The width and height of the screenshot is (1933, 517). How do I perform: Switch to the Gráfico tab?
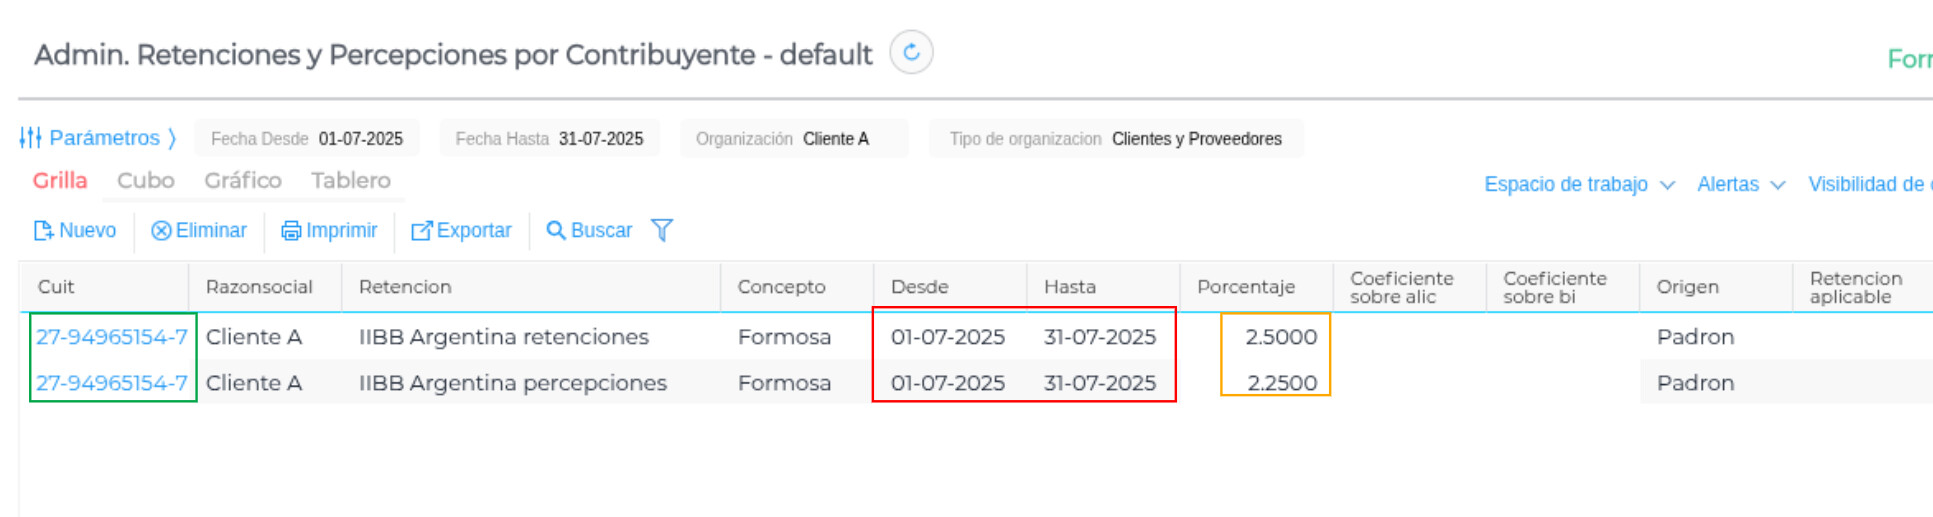tap(243, 181)
